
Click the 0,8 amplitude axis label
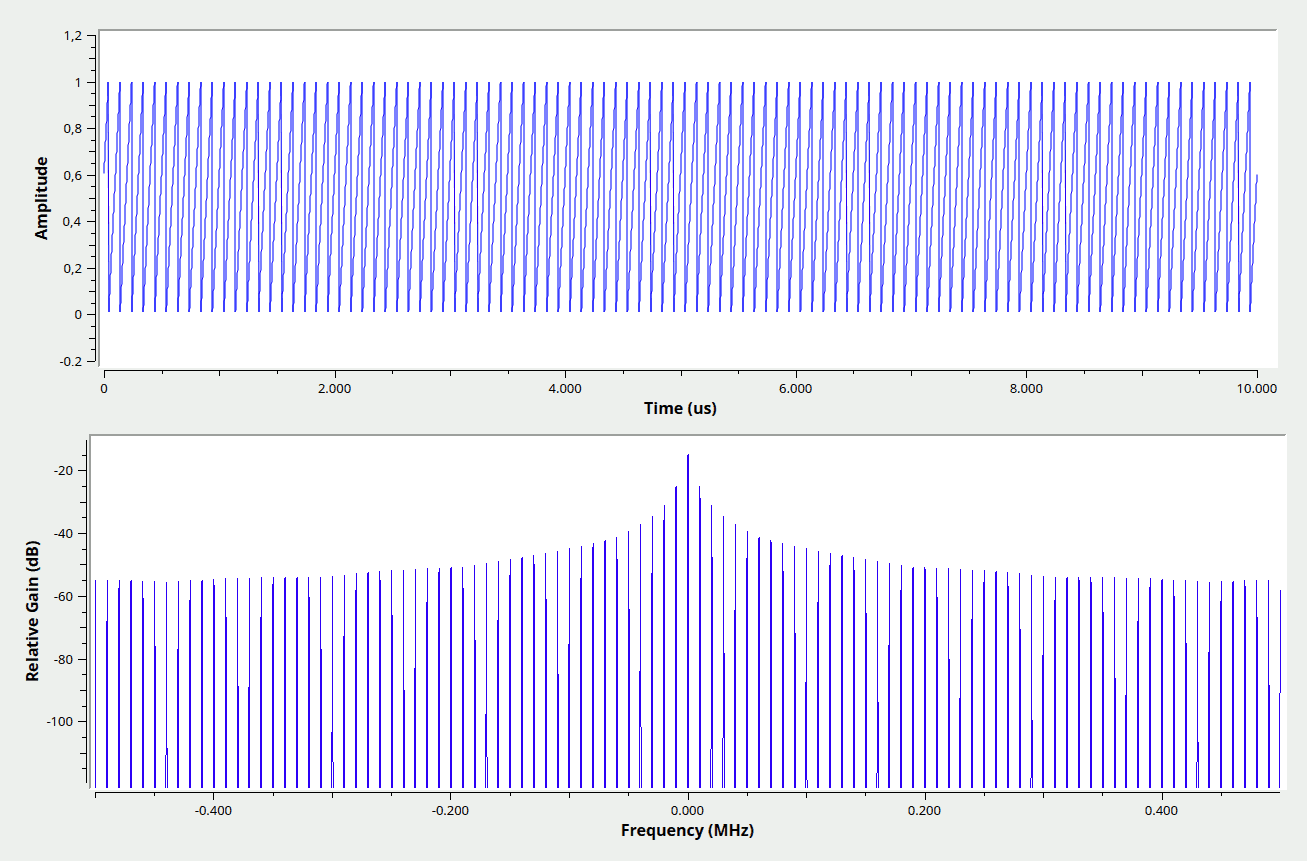coord(72,128)
